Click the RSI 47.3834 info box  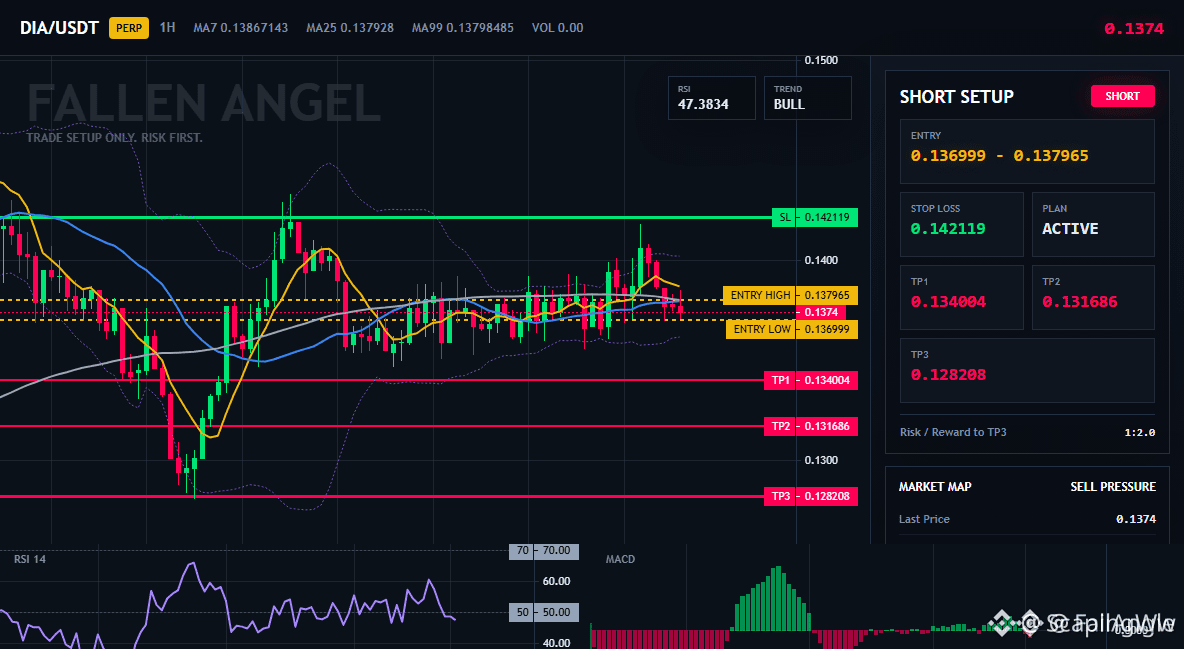[x=711, y=97]
